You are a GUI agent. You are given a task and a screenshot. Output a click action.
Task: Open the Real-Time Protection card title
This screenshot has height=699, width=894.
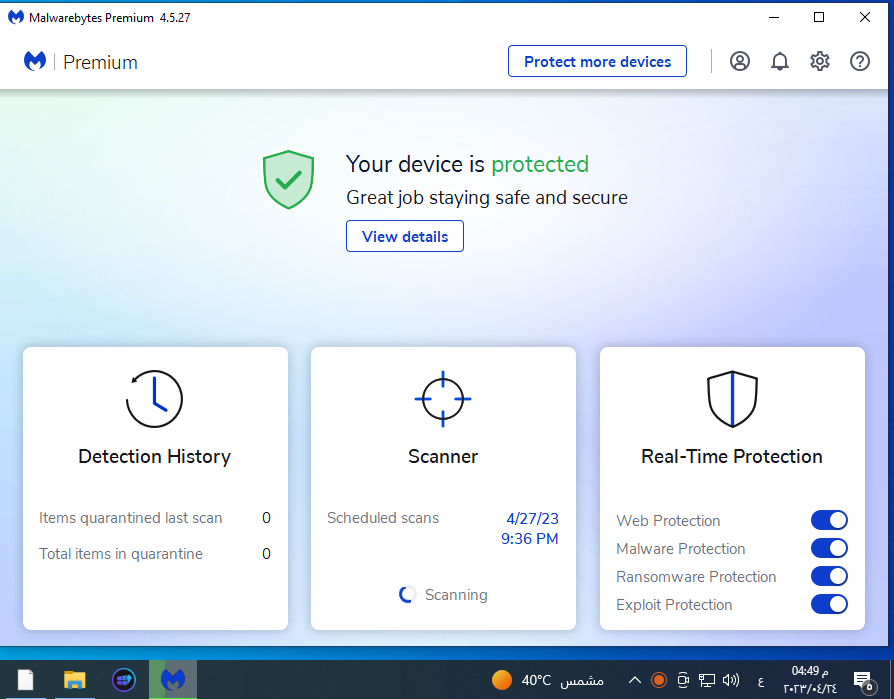coord(732,456)
